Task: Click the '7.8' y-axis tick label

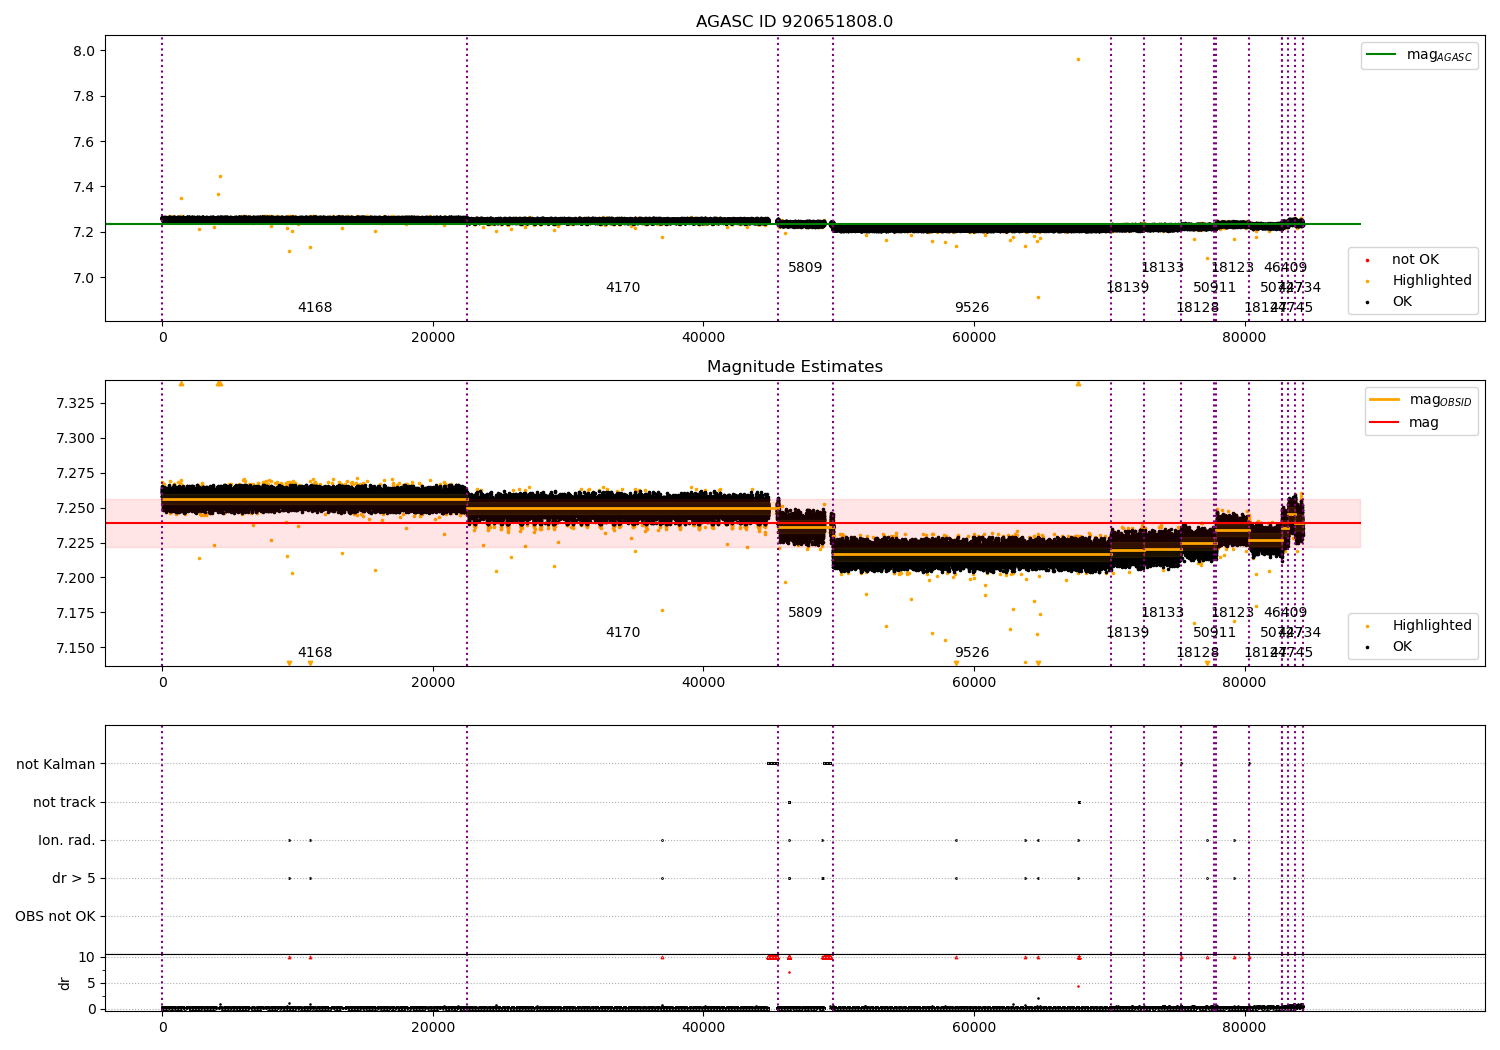Action: pyautogui.click(x=84, y=96)
